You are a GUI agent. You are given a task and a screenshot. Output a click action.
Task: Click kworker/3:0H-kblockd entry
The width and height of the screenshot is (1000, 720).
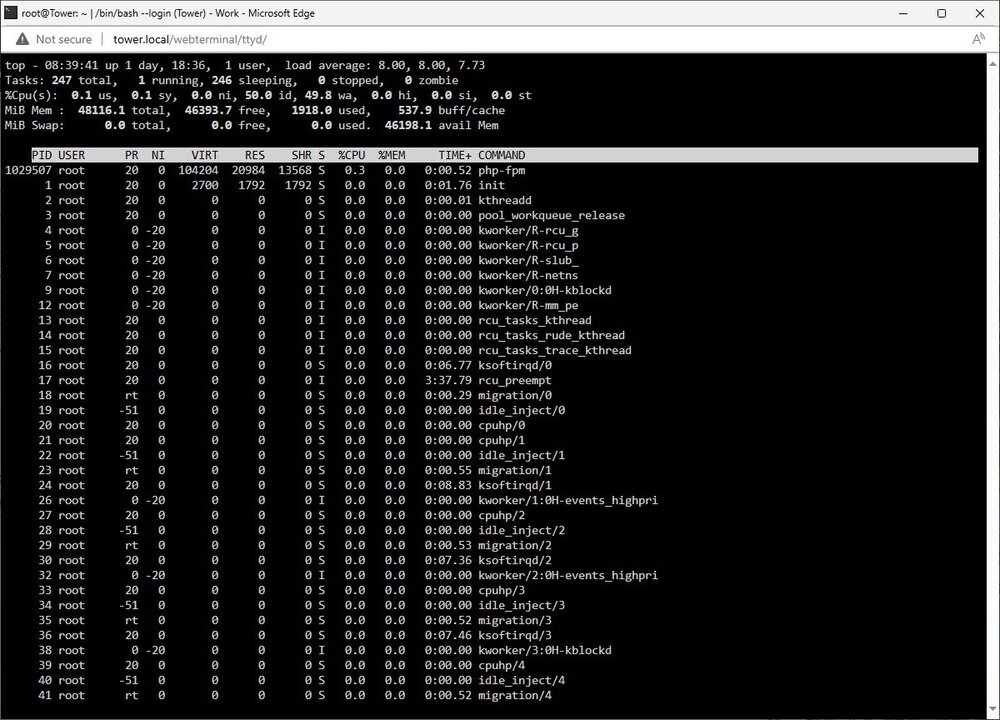(x=545, y=650)
